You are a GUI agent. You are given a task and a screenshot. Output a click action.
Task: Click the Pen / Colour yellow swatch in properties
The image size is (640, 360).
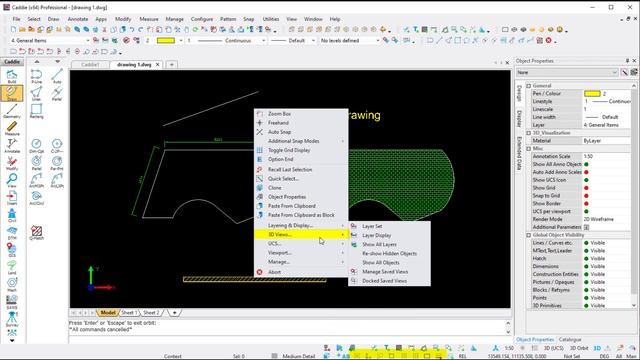pos(592,93)
